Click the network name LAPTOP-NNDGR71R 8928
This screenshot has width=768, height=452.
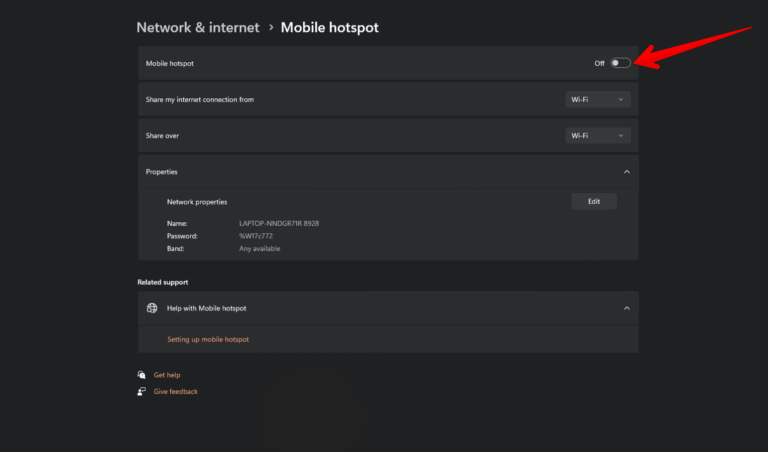pos(279,223)
